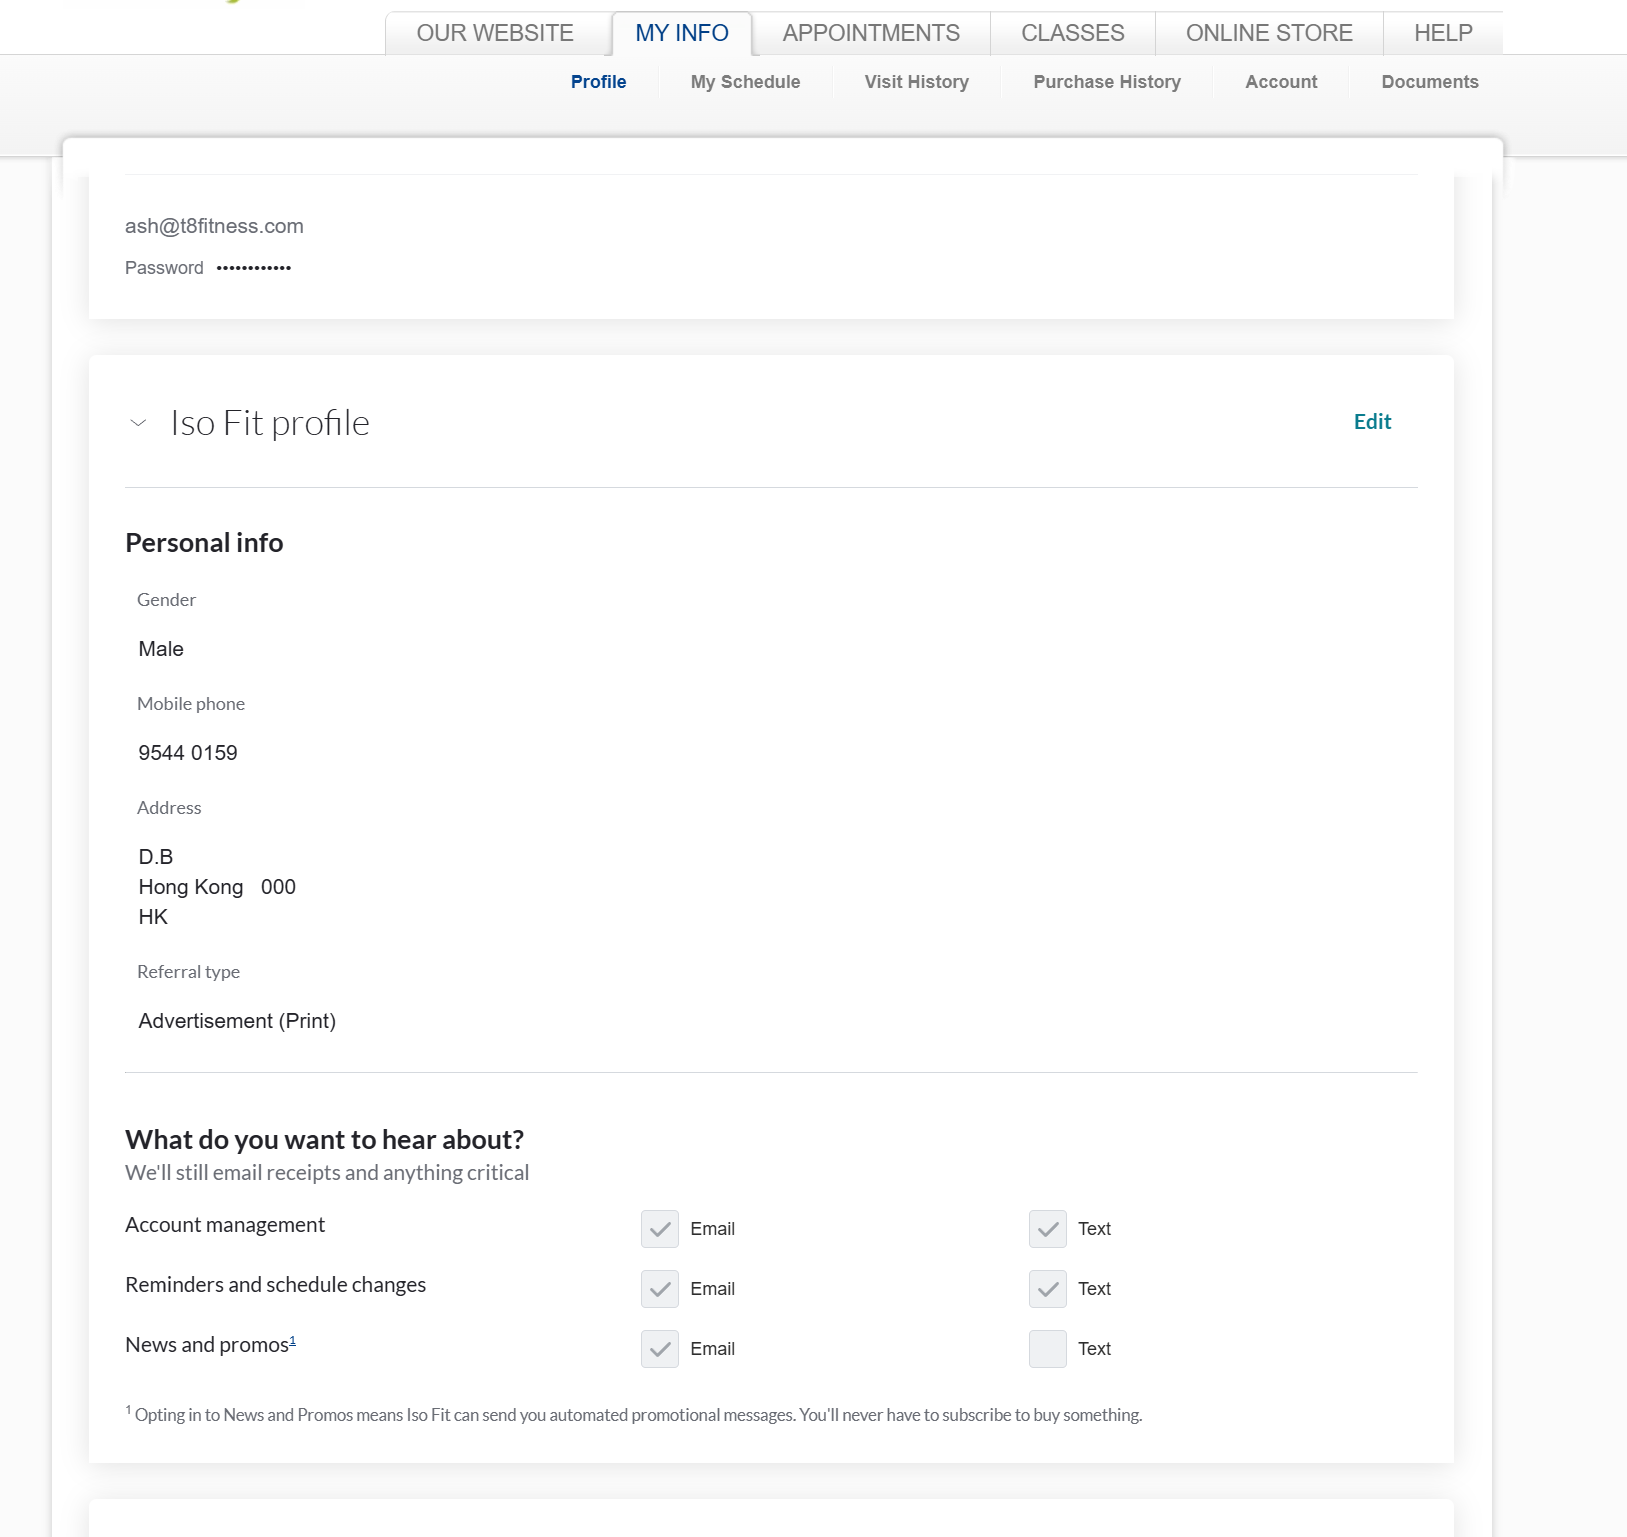Open My Schedule subpage

coord(745,82)
